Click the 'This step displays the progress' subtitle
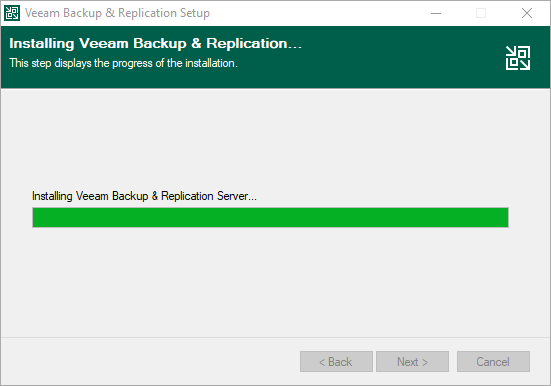The image size is (551, 386). point(123,63)
